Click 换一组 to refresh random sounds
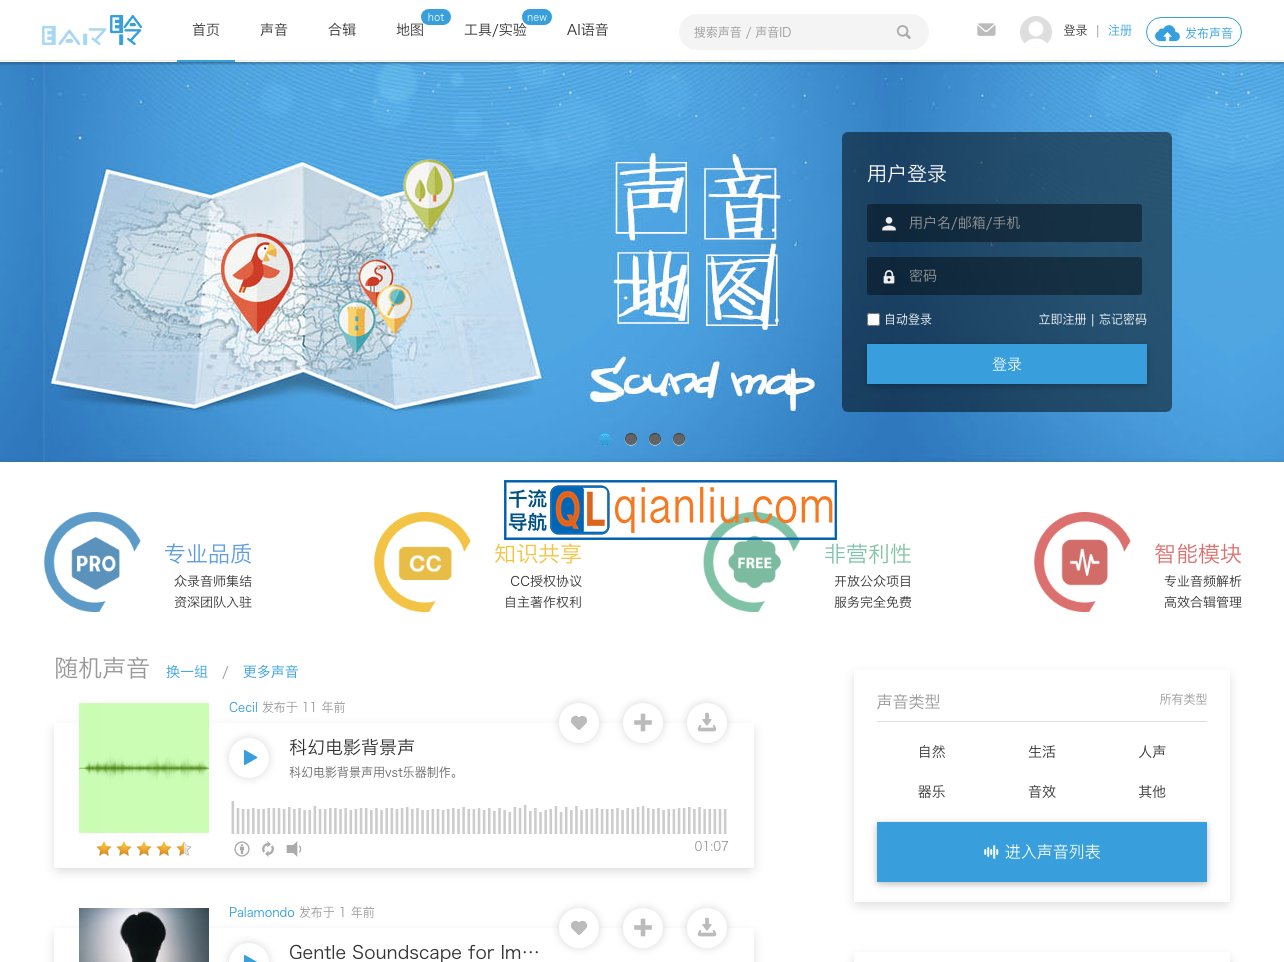 click(x=186, y=671)
